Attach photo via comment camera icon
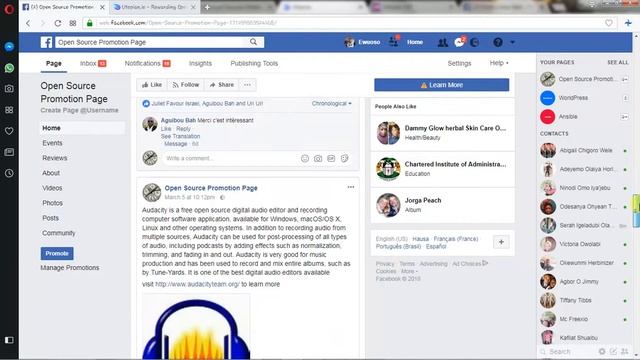 tap(318, 158)
